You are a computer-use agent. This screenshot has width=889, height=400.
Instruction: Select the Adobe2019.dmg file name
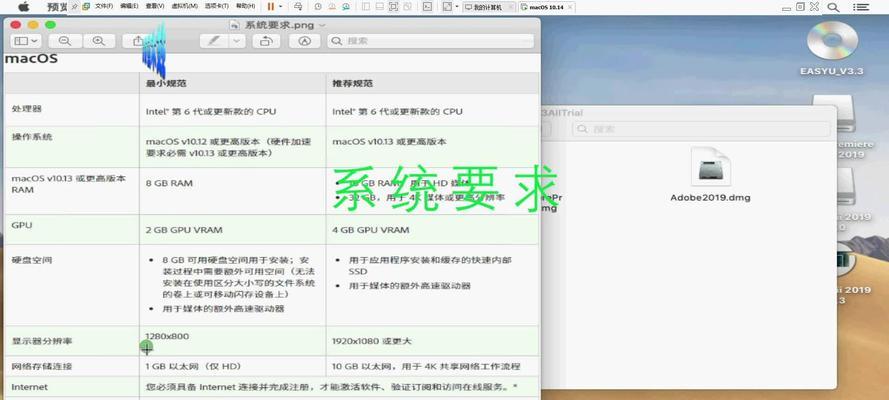click(710, 198)
